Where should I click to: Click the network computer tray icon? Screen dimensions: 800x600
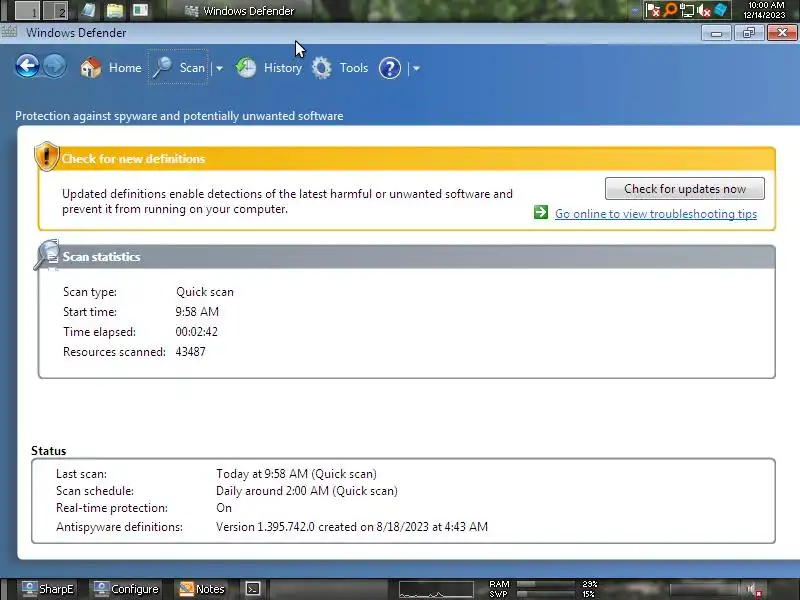coord(687,10)
